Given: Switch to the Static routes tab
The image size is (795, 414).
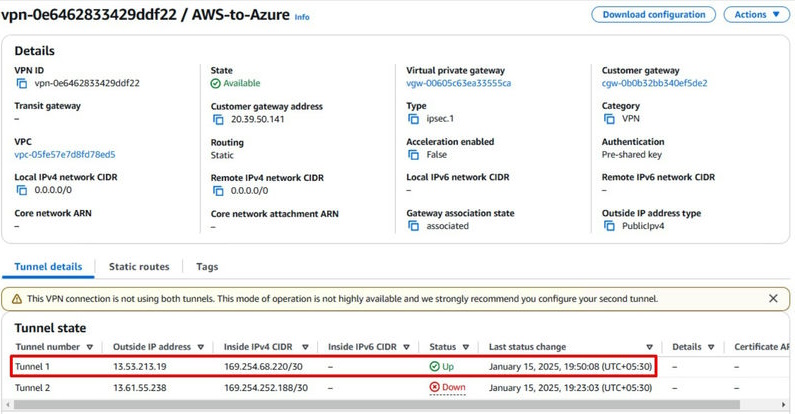Looking at the screenshot, I should 139,267.
